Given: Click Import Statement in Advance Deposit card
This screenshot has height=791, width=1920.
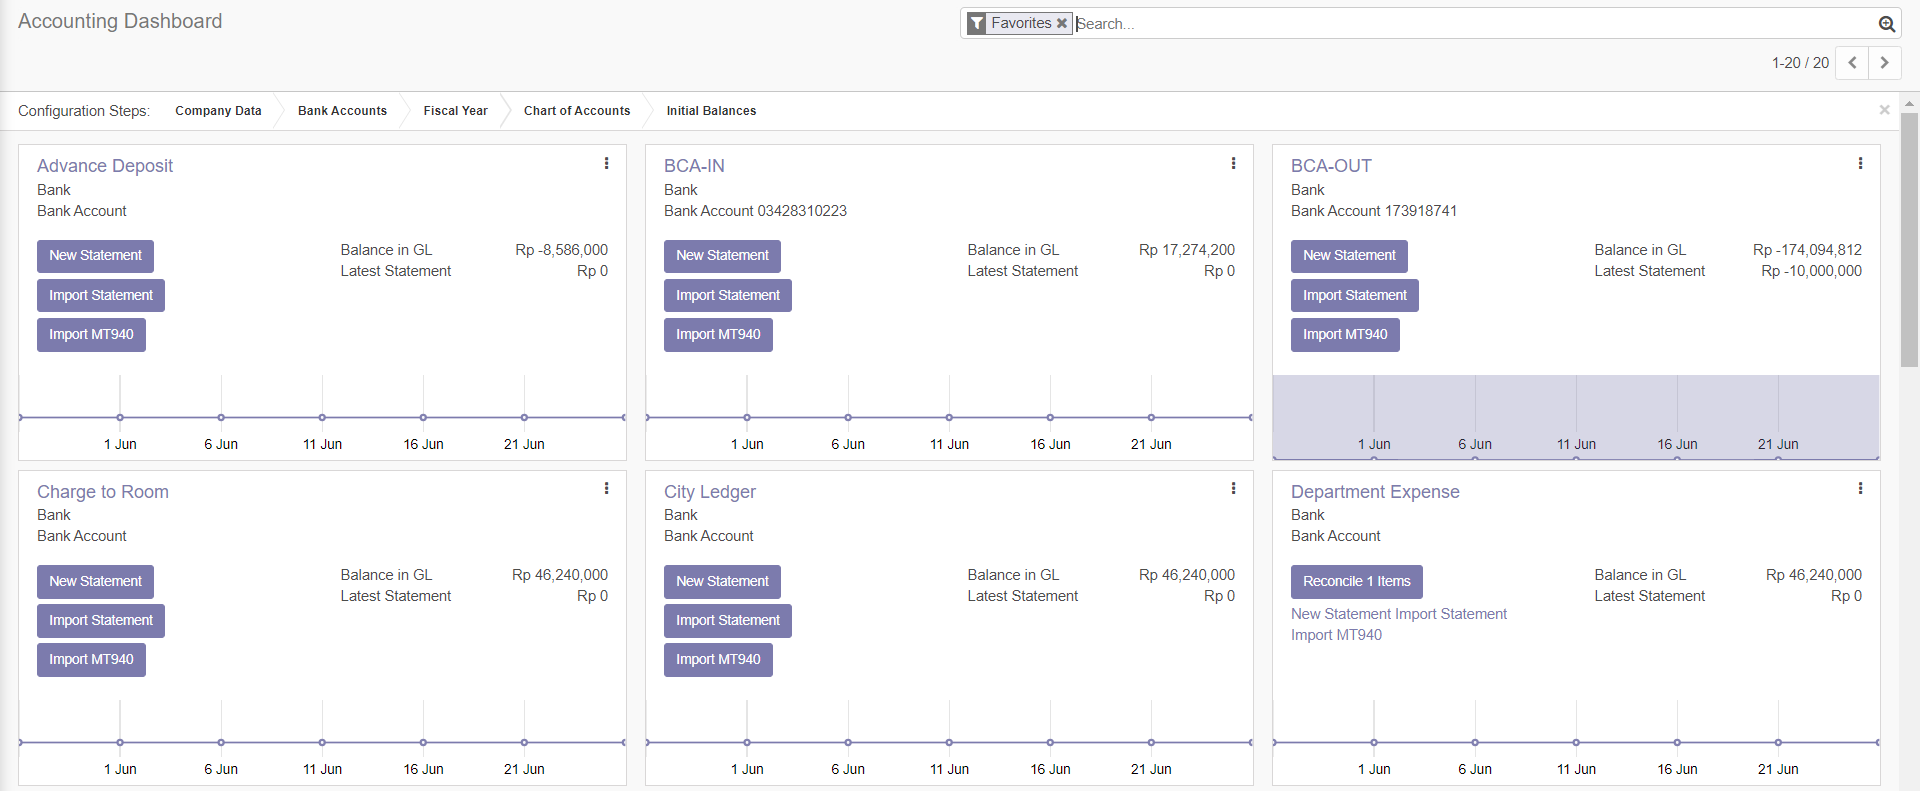Looking at the screenshot, I should point(101,295).
